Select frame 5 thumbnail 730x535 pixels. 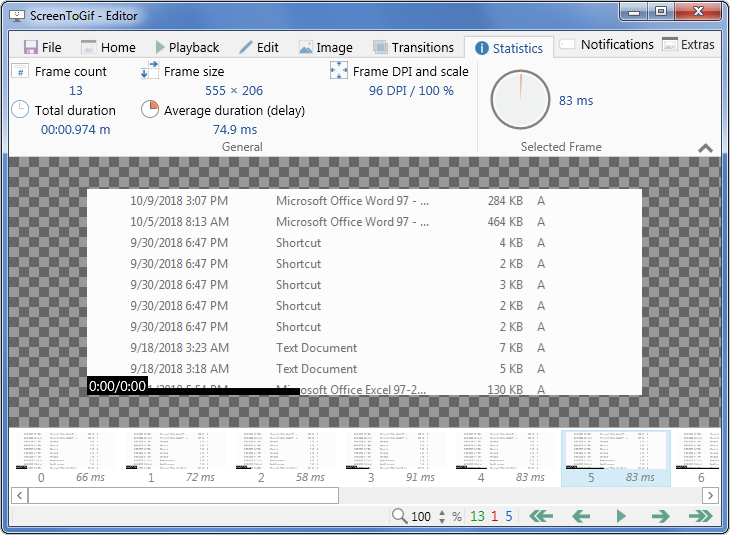[615, 458]
